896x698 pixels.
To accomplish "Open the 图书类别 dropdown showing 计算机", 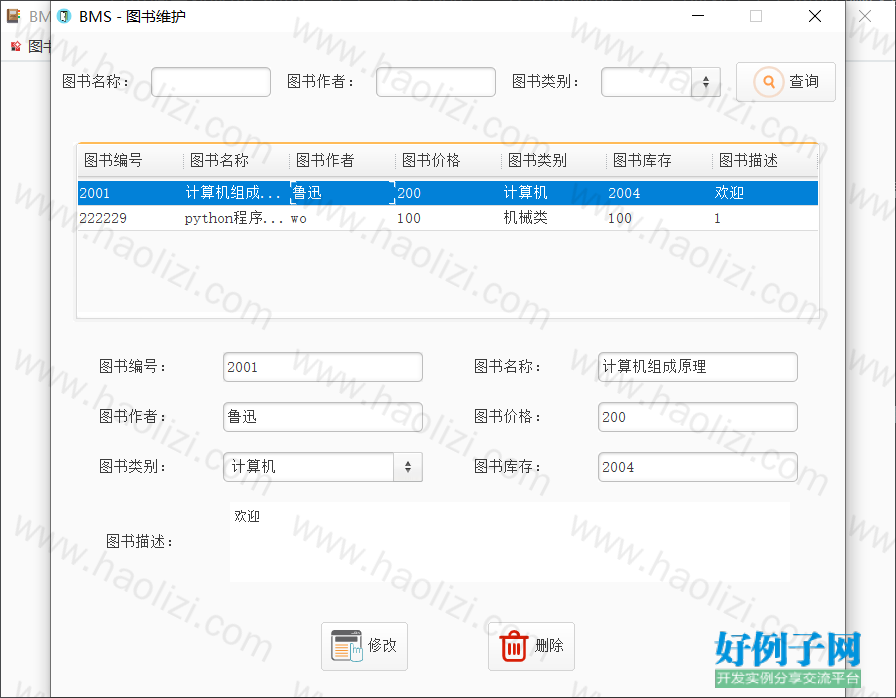I will [323, 467].
